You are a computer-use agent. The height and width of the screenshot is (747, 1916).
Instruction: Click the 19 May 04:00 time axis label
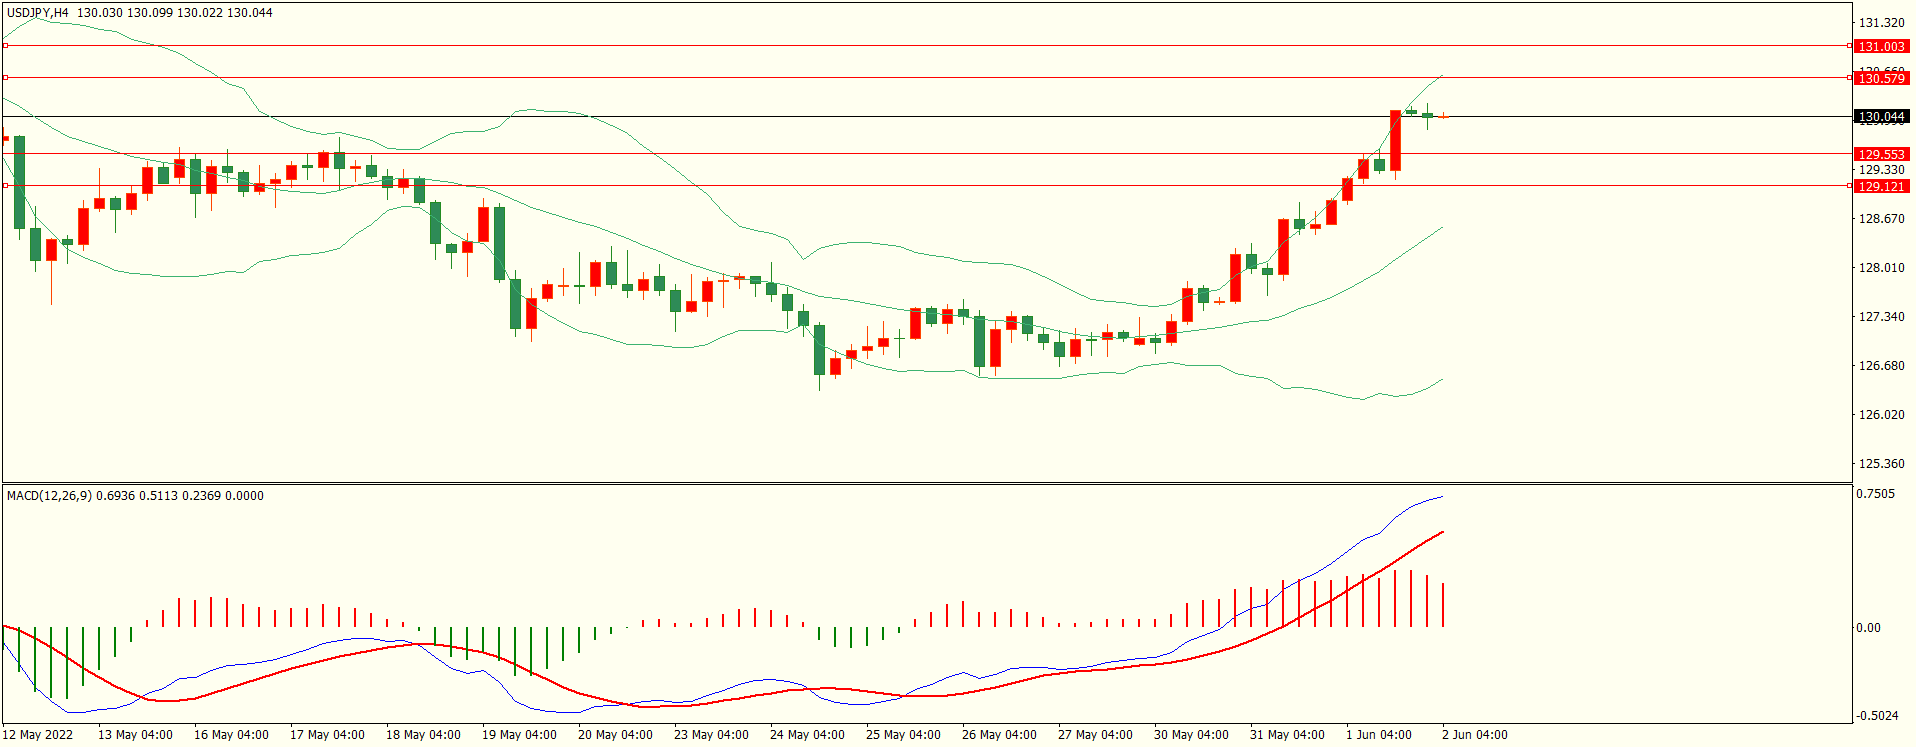point(519,734)
